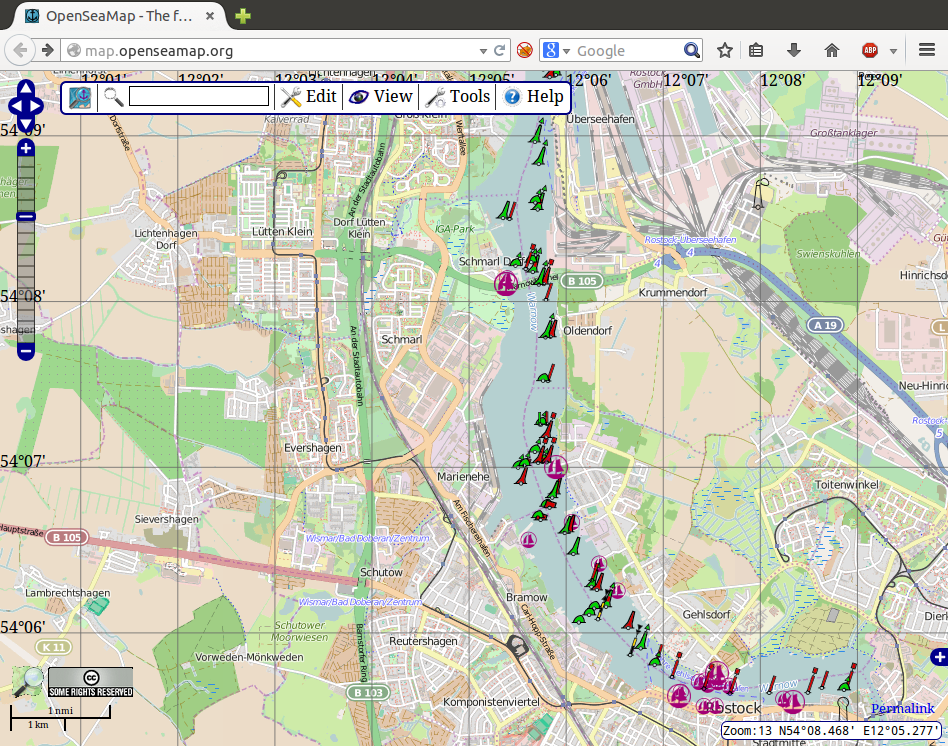Open downloads with the down arrow icon
948x746 pixels.
pos(794,50)
